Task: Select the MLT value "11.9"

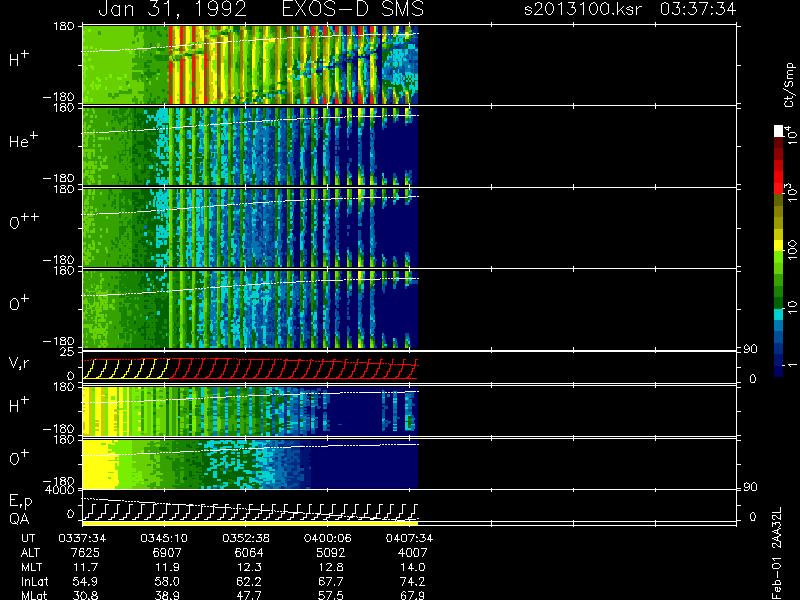Action: [x=167, y=567]
